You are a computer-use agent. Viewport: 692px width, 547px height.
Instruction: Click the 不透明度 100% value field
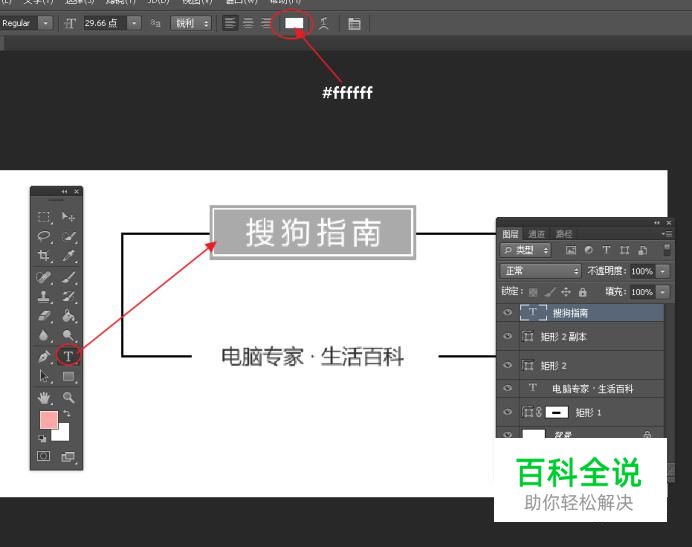coord(642,271)
